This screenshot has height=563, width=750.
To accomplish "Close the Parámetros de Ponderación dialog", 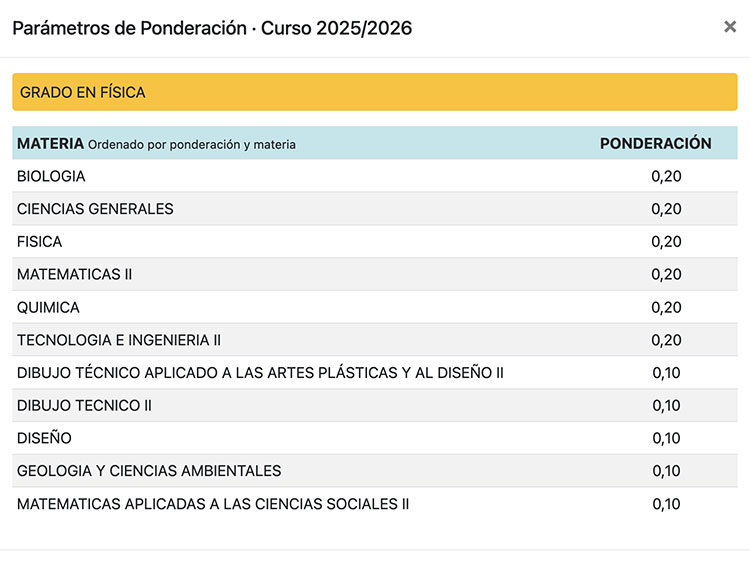I will (x=730, y=27).
